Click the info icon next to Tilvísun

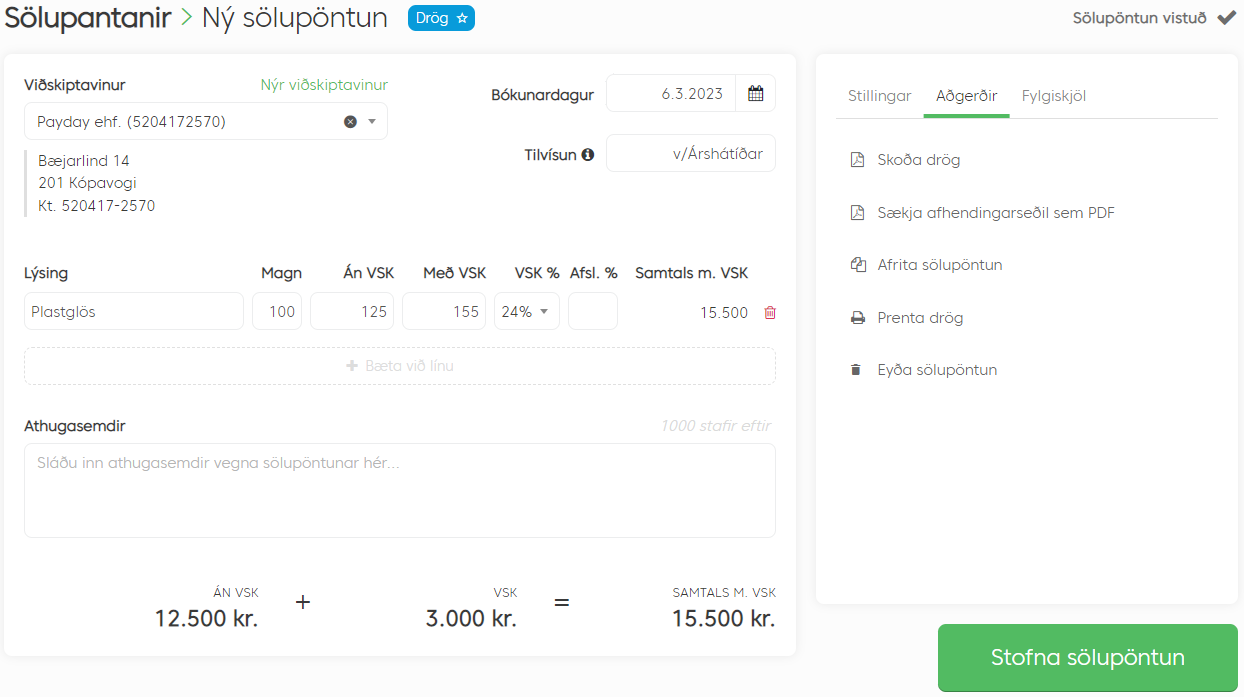588,155
